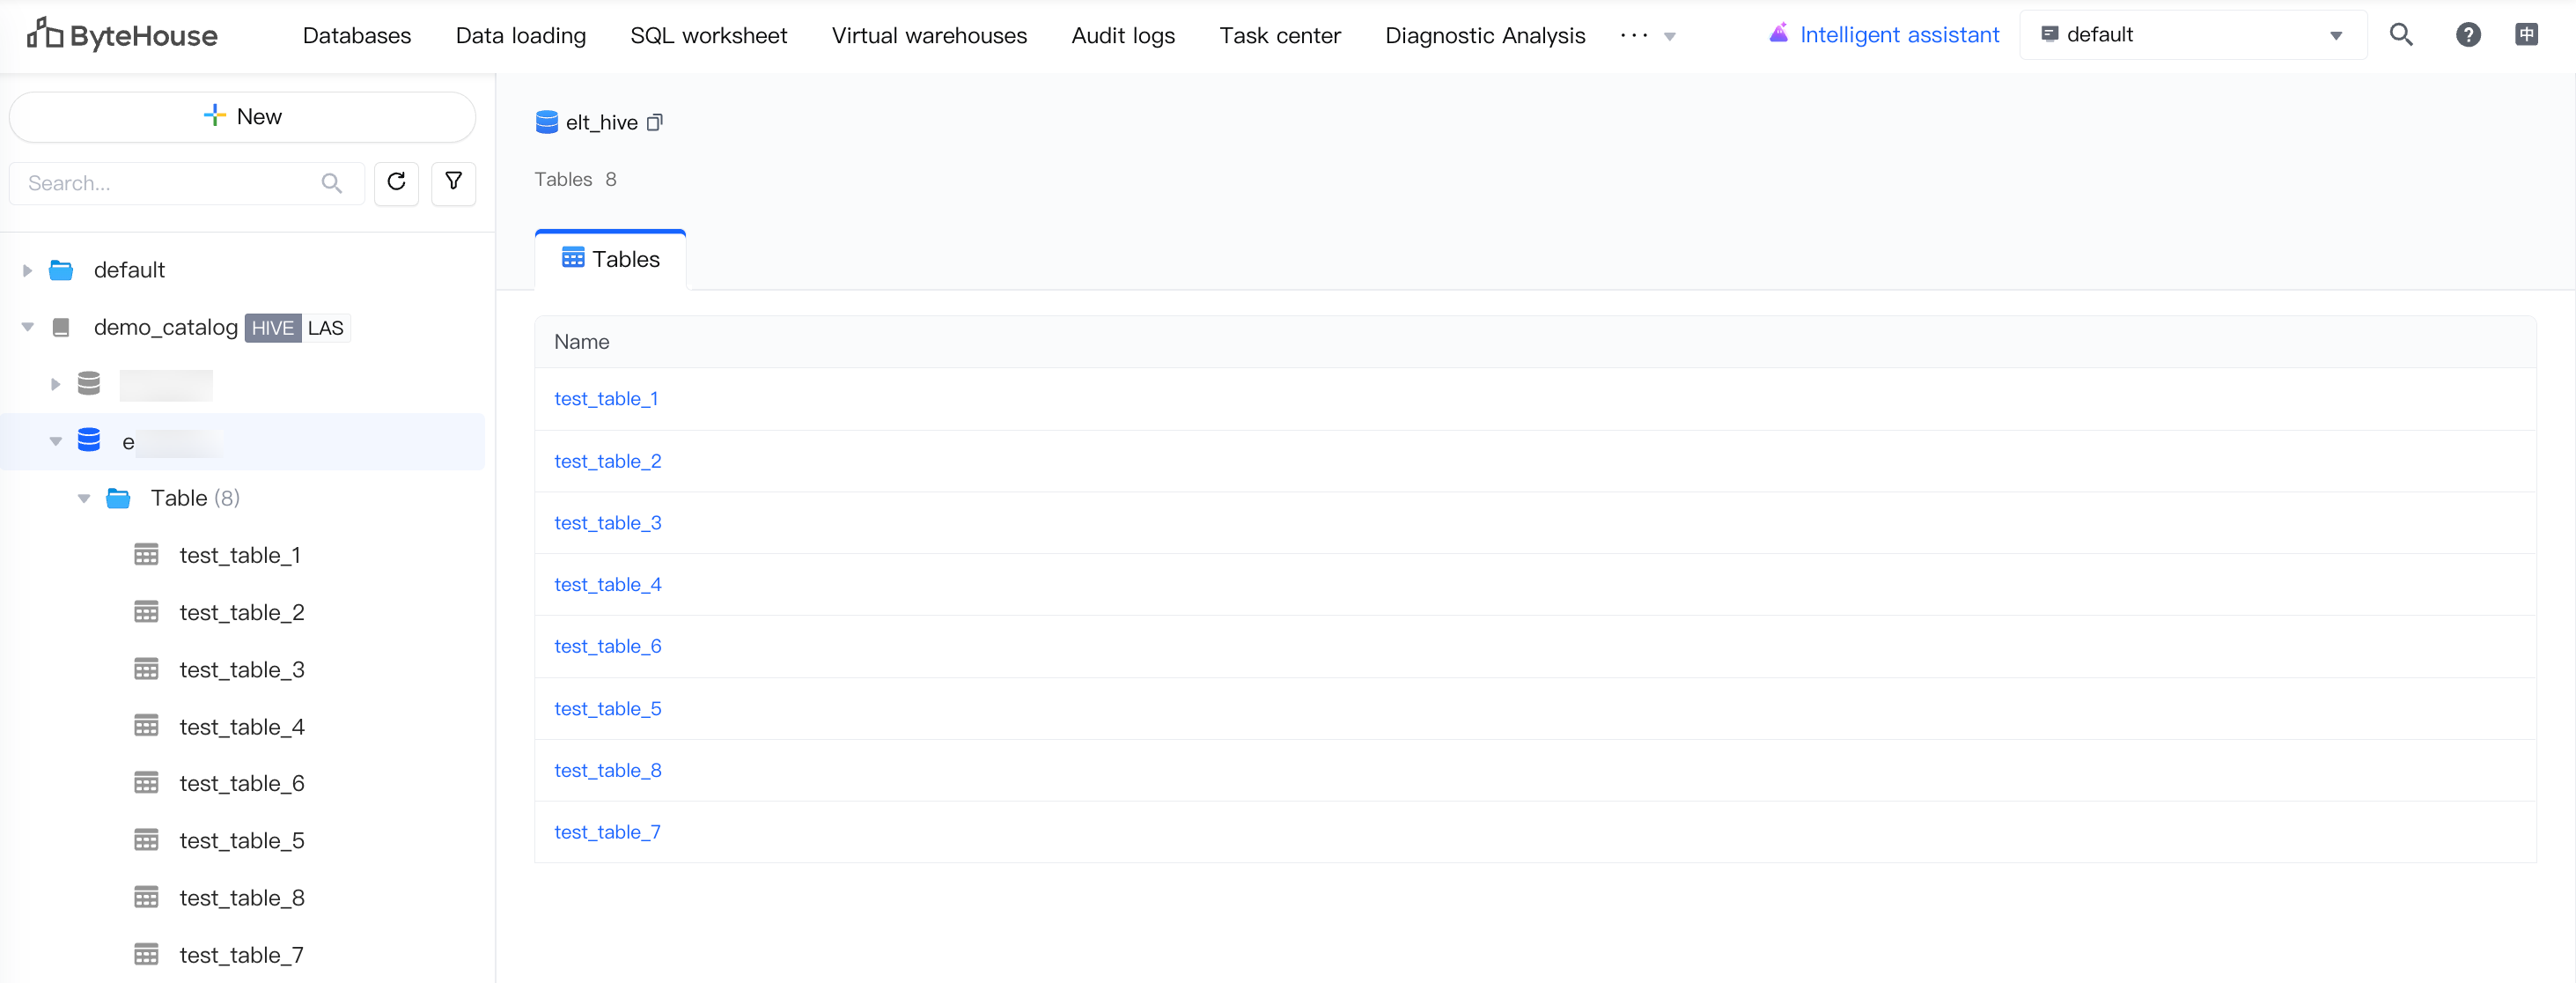Click the ByteHouse logo
This screenshot has width=2576, height=983.
(x=122, y=35)
